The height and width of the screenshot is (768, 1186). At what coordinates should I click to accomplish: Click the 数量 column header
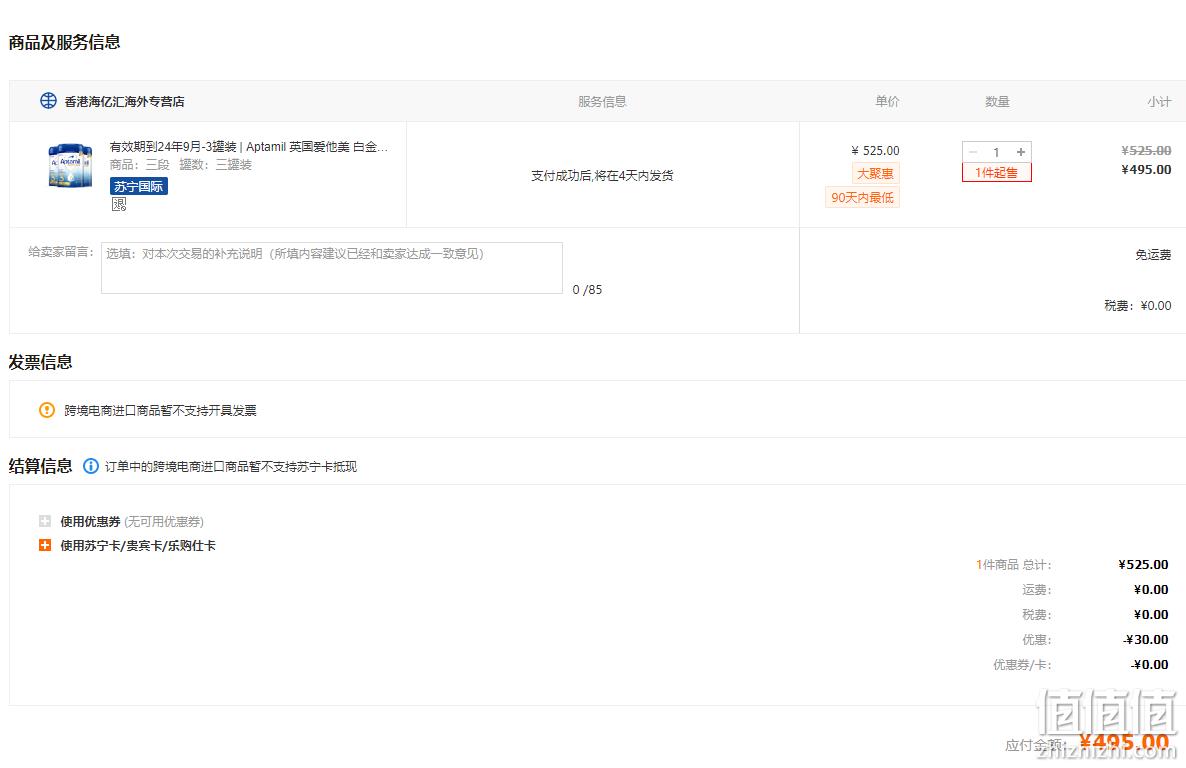click(x=997, y=101)
